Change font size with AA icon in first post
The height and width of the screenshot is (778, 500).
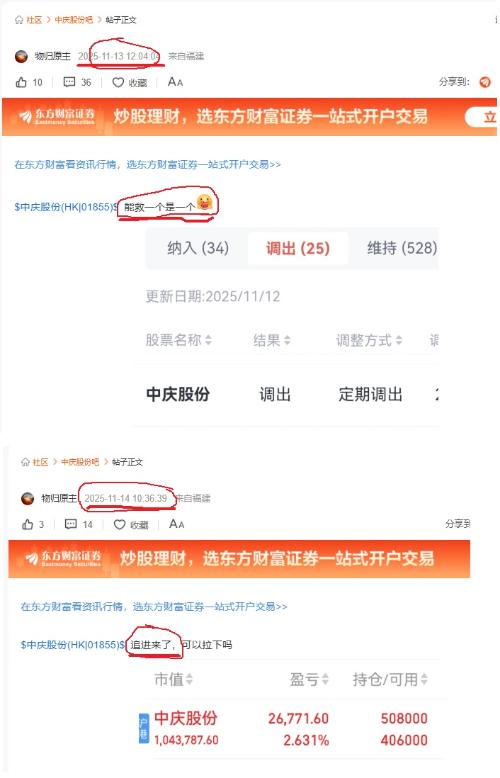click(175, 82)
